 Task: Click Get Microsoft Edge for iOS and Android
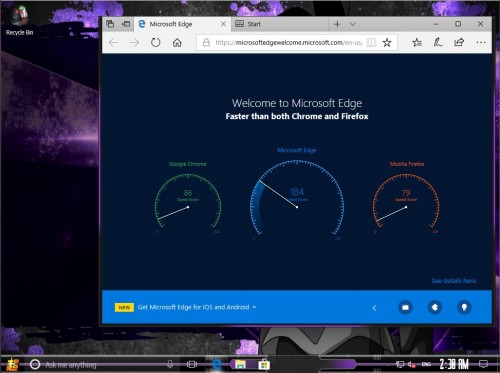193,307
